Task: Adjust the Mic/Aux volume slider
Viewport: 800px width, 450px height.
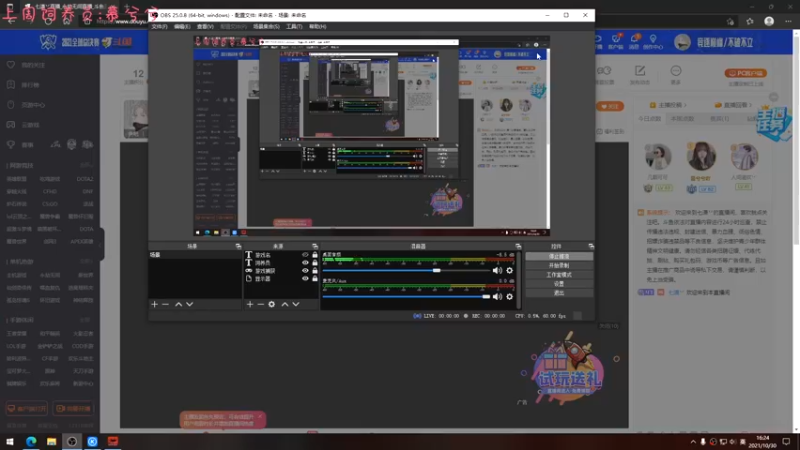Action: tap(486, 296)
